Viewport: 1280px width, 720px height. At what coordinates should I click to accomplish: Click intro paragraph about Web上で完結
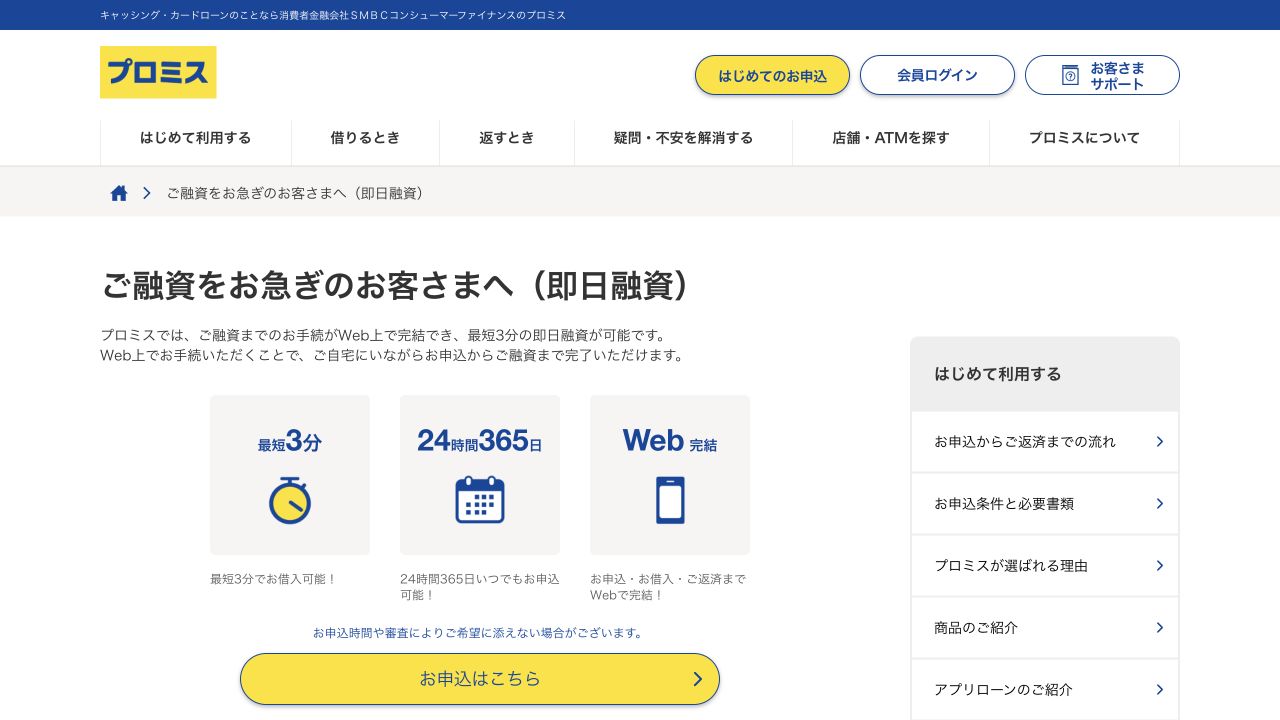[394, 345]
